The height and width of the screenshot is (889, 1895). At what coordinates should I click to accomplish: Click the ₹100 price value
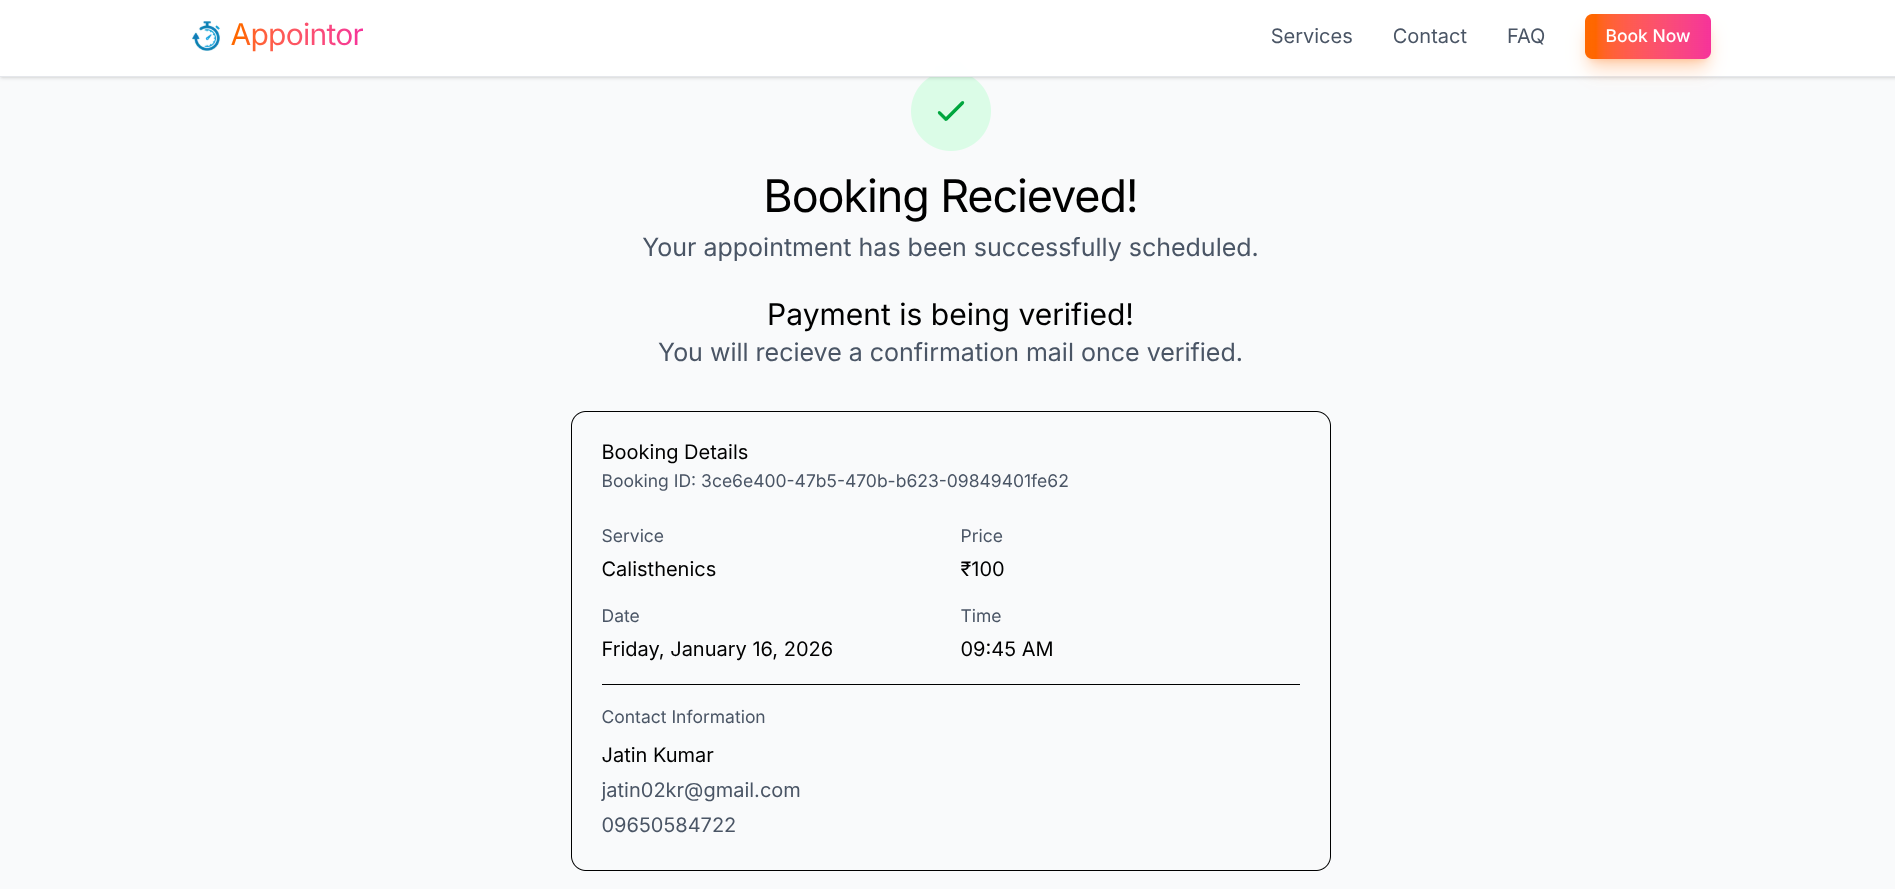tap(982, 569)
